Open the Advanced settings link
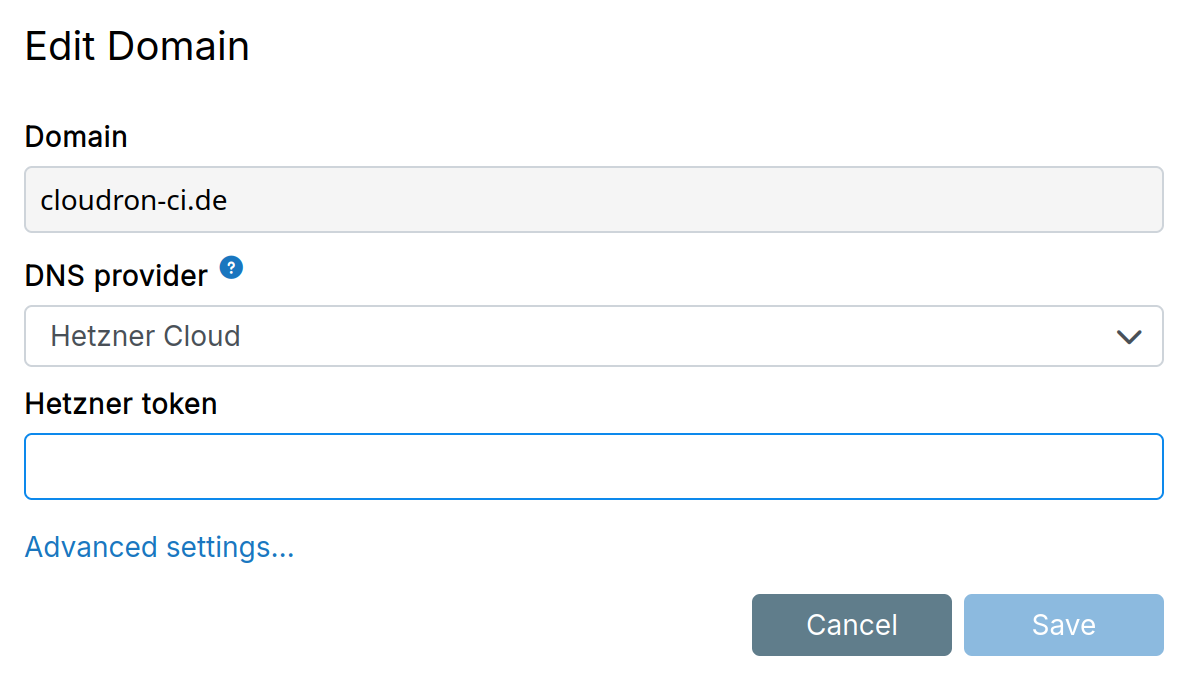This screenshot has width=1185, height=676. [159, 547]
